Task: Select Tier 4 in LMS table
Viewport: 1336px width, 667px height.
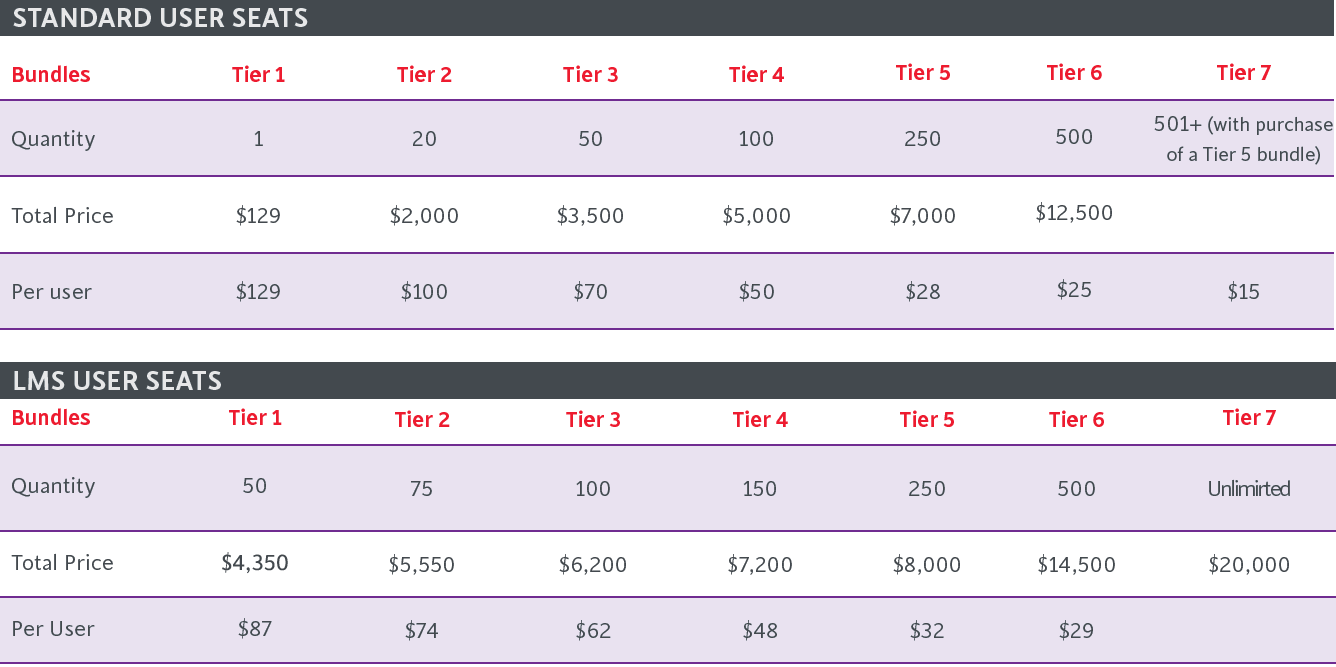Action: point(760,420)
